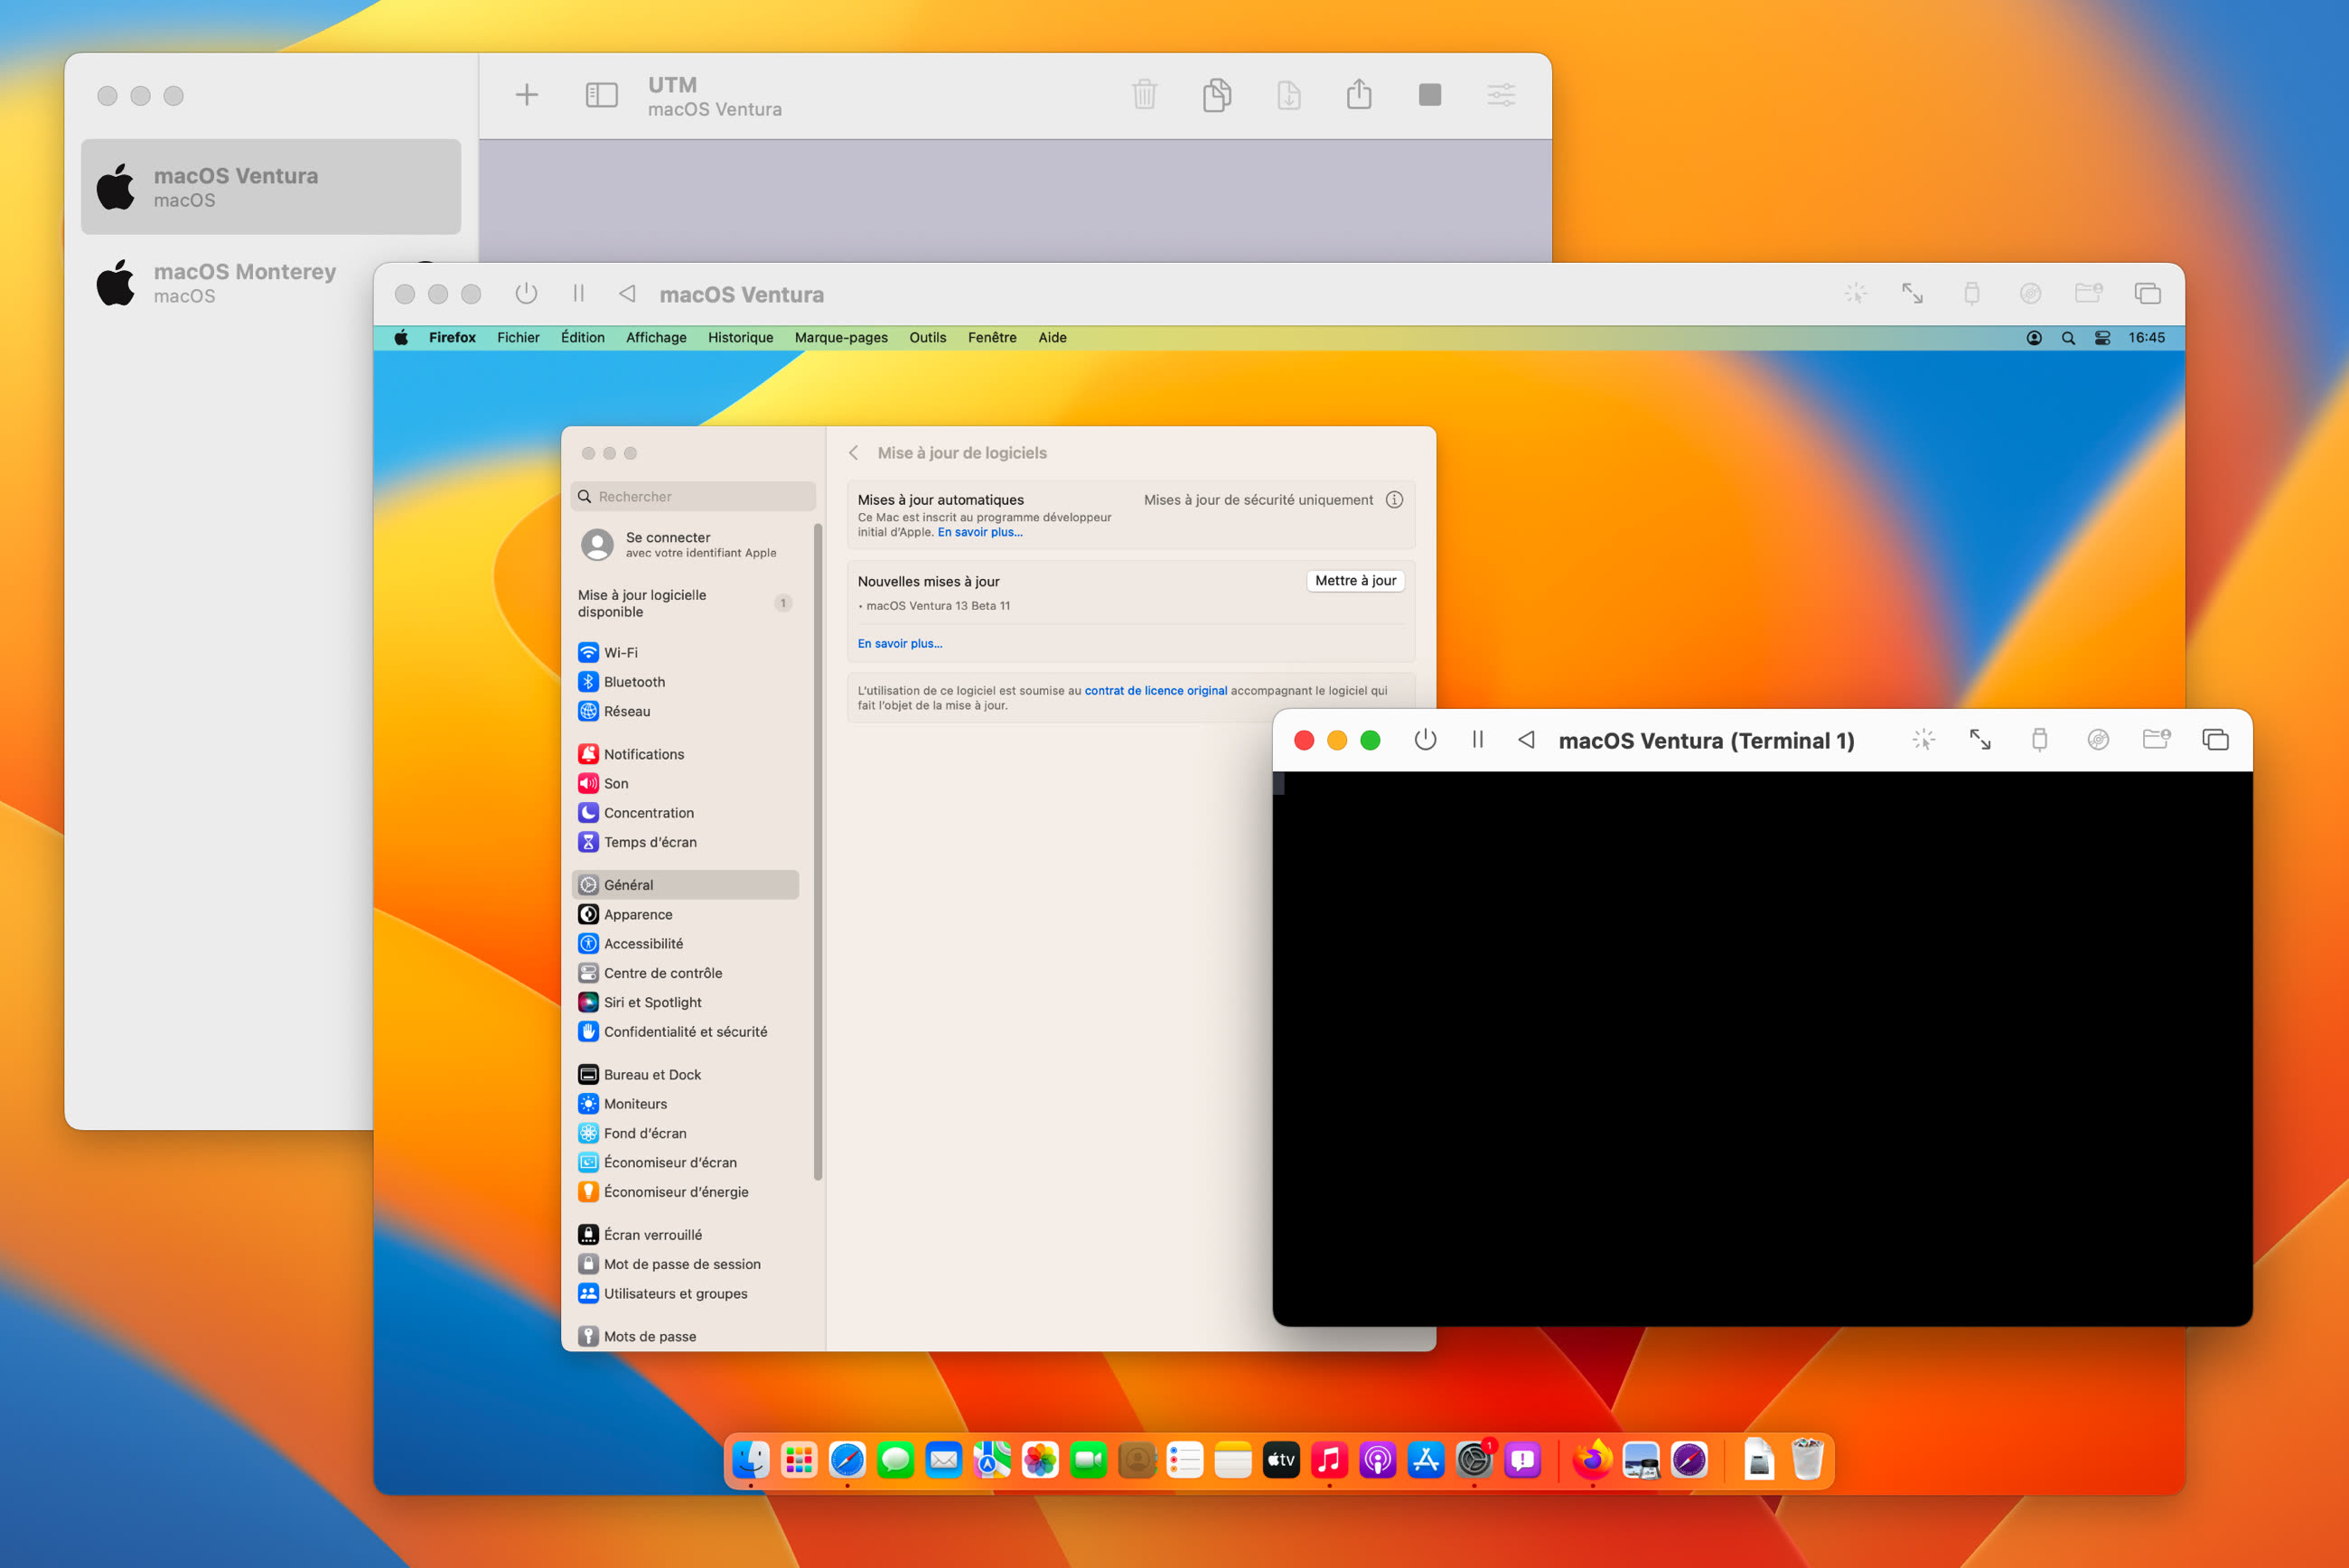The height and width of the screenshot is (1568, 2349).
Task: Toggle the UTM sidebar visibility
Action: point(601,95)
